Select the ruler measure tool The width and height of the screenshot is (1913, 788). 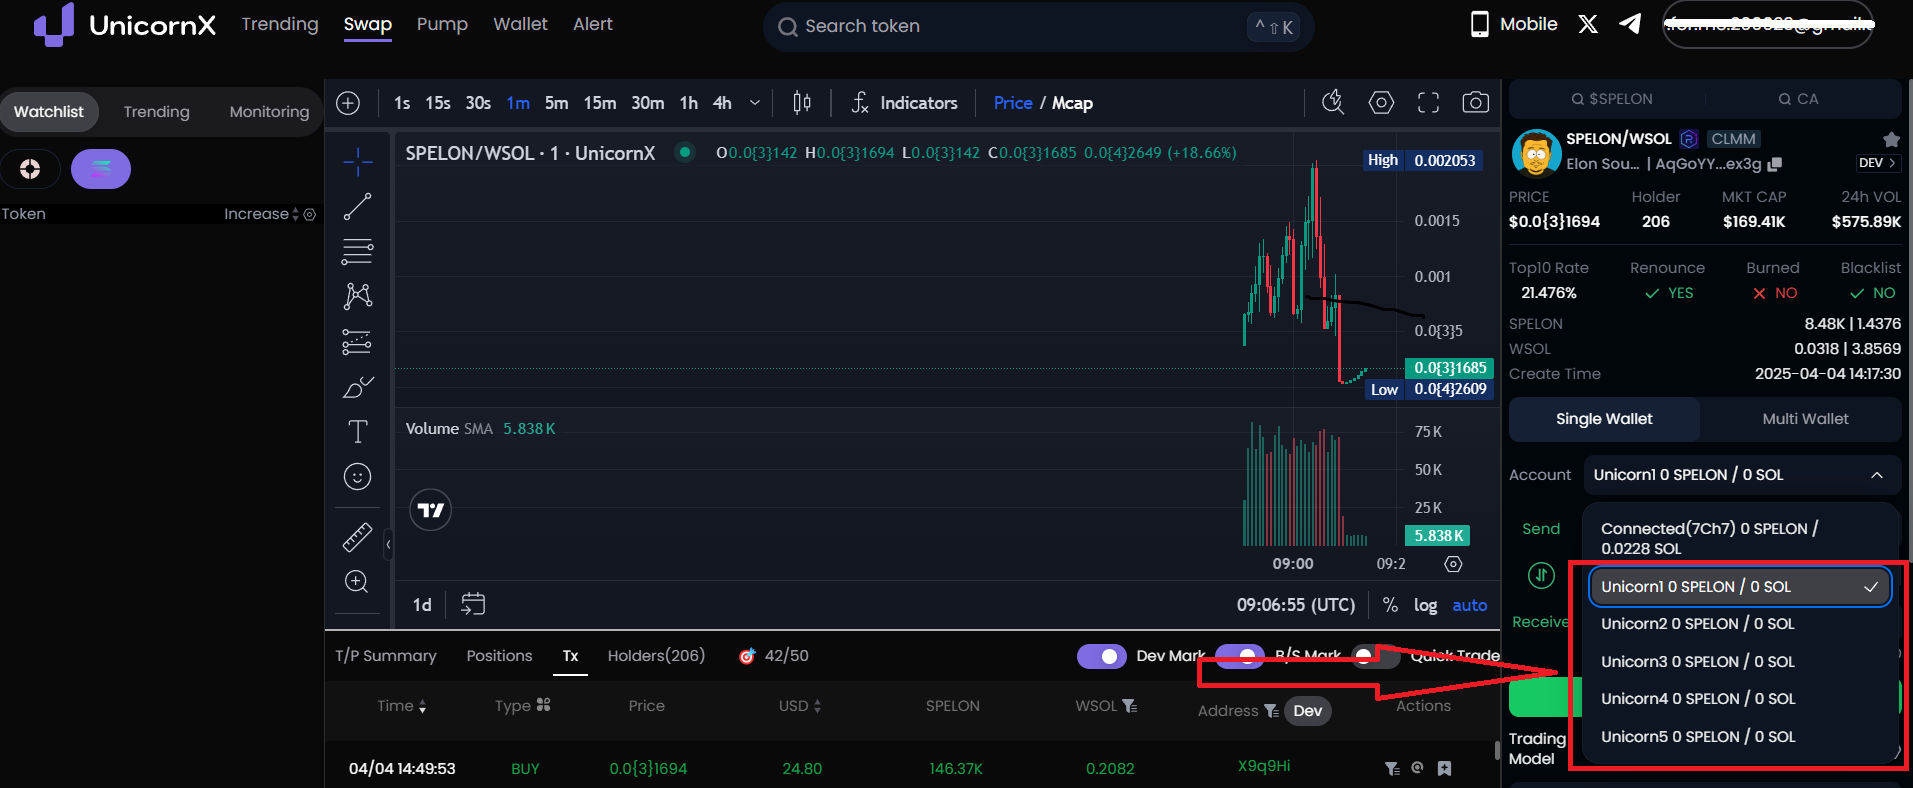pos(357,537)
